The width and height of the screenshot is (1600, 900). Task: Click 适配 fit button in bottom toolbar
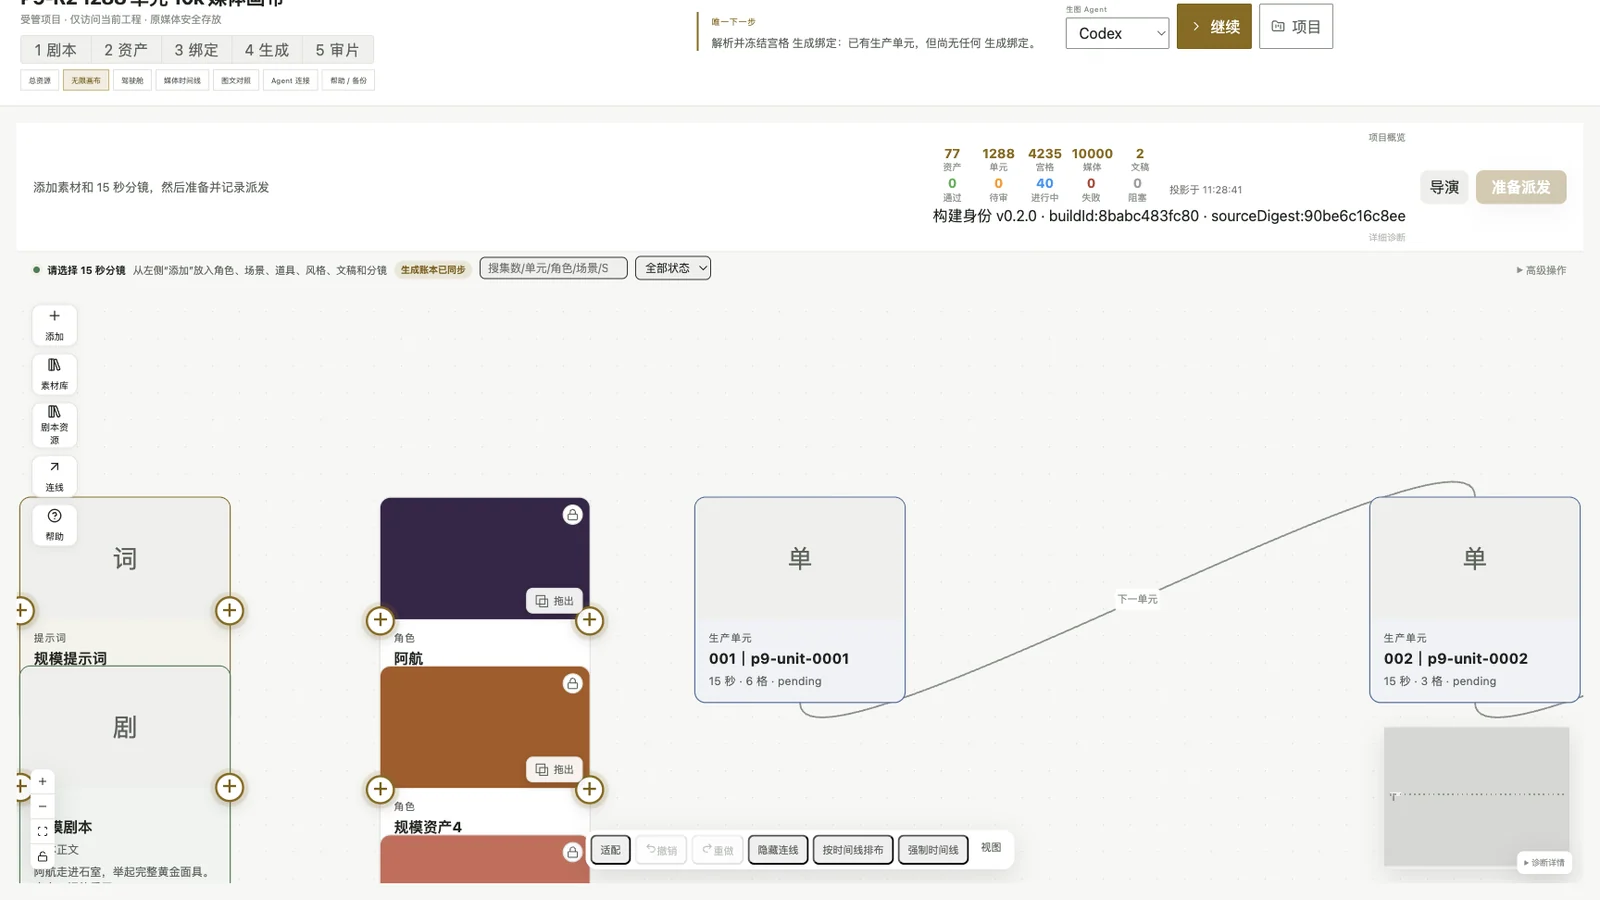tap(610, 850)
